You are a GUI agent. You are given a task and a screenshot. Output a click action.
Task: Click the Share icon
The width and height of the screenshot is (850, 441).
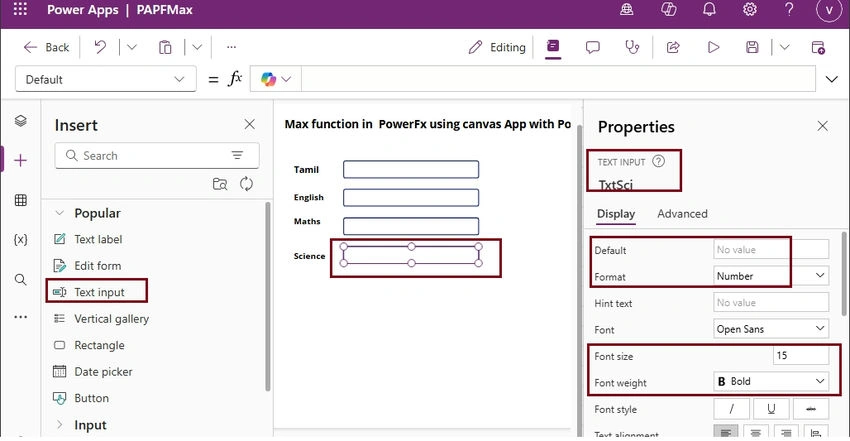point(673,48)
